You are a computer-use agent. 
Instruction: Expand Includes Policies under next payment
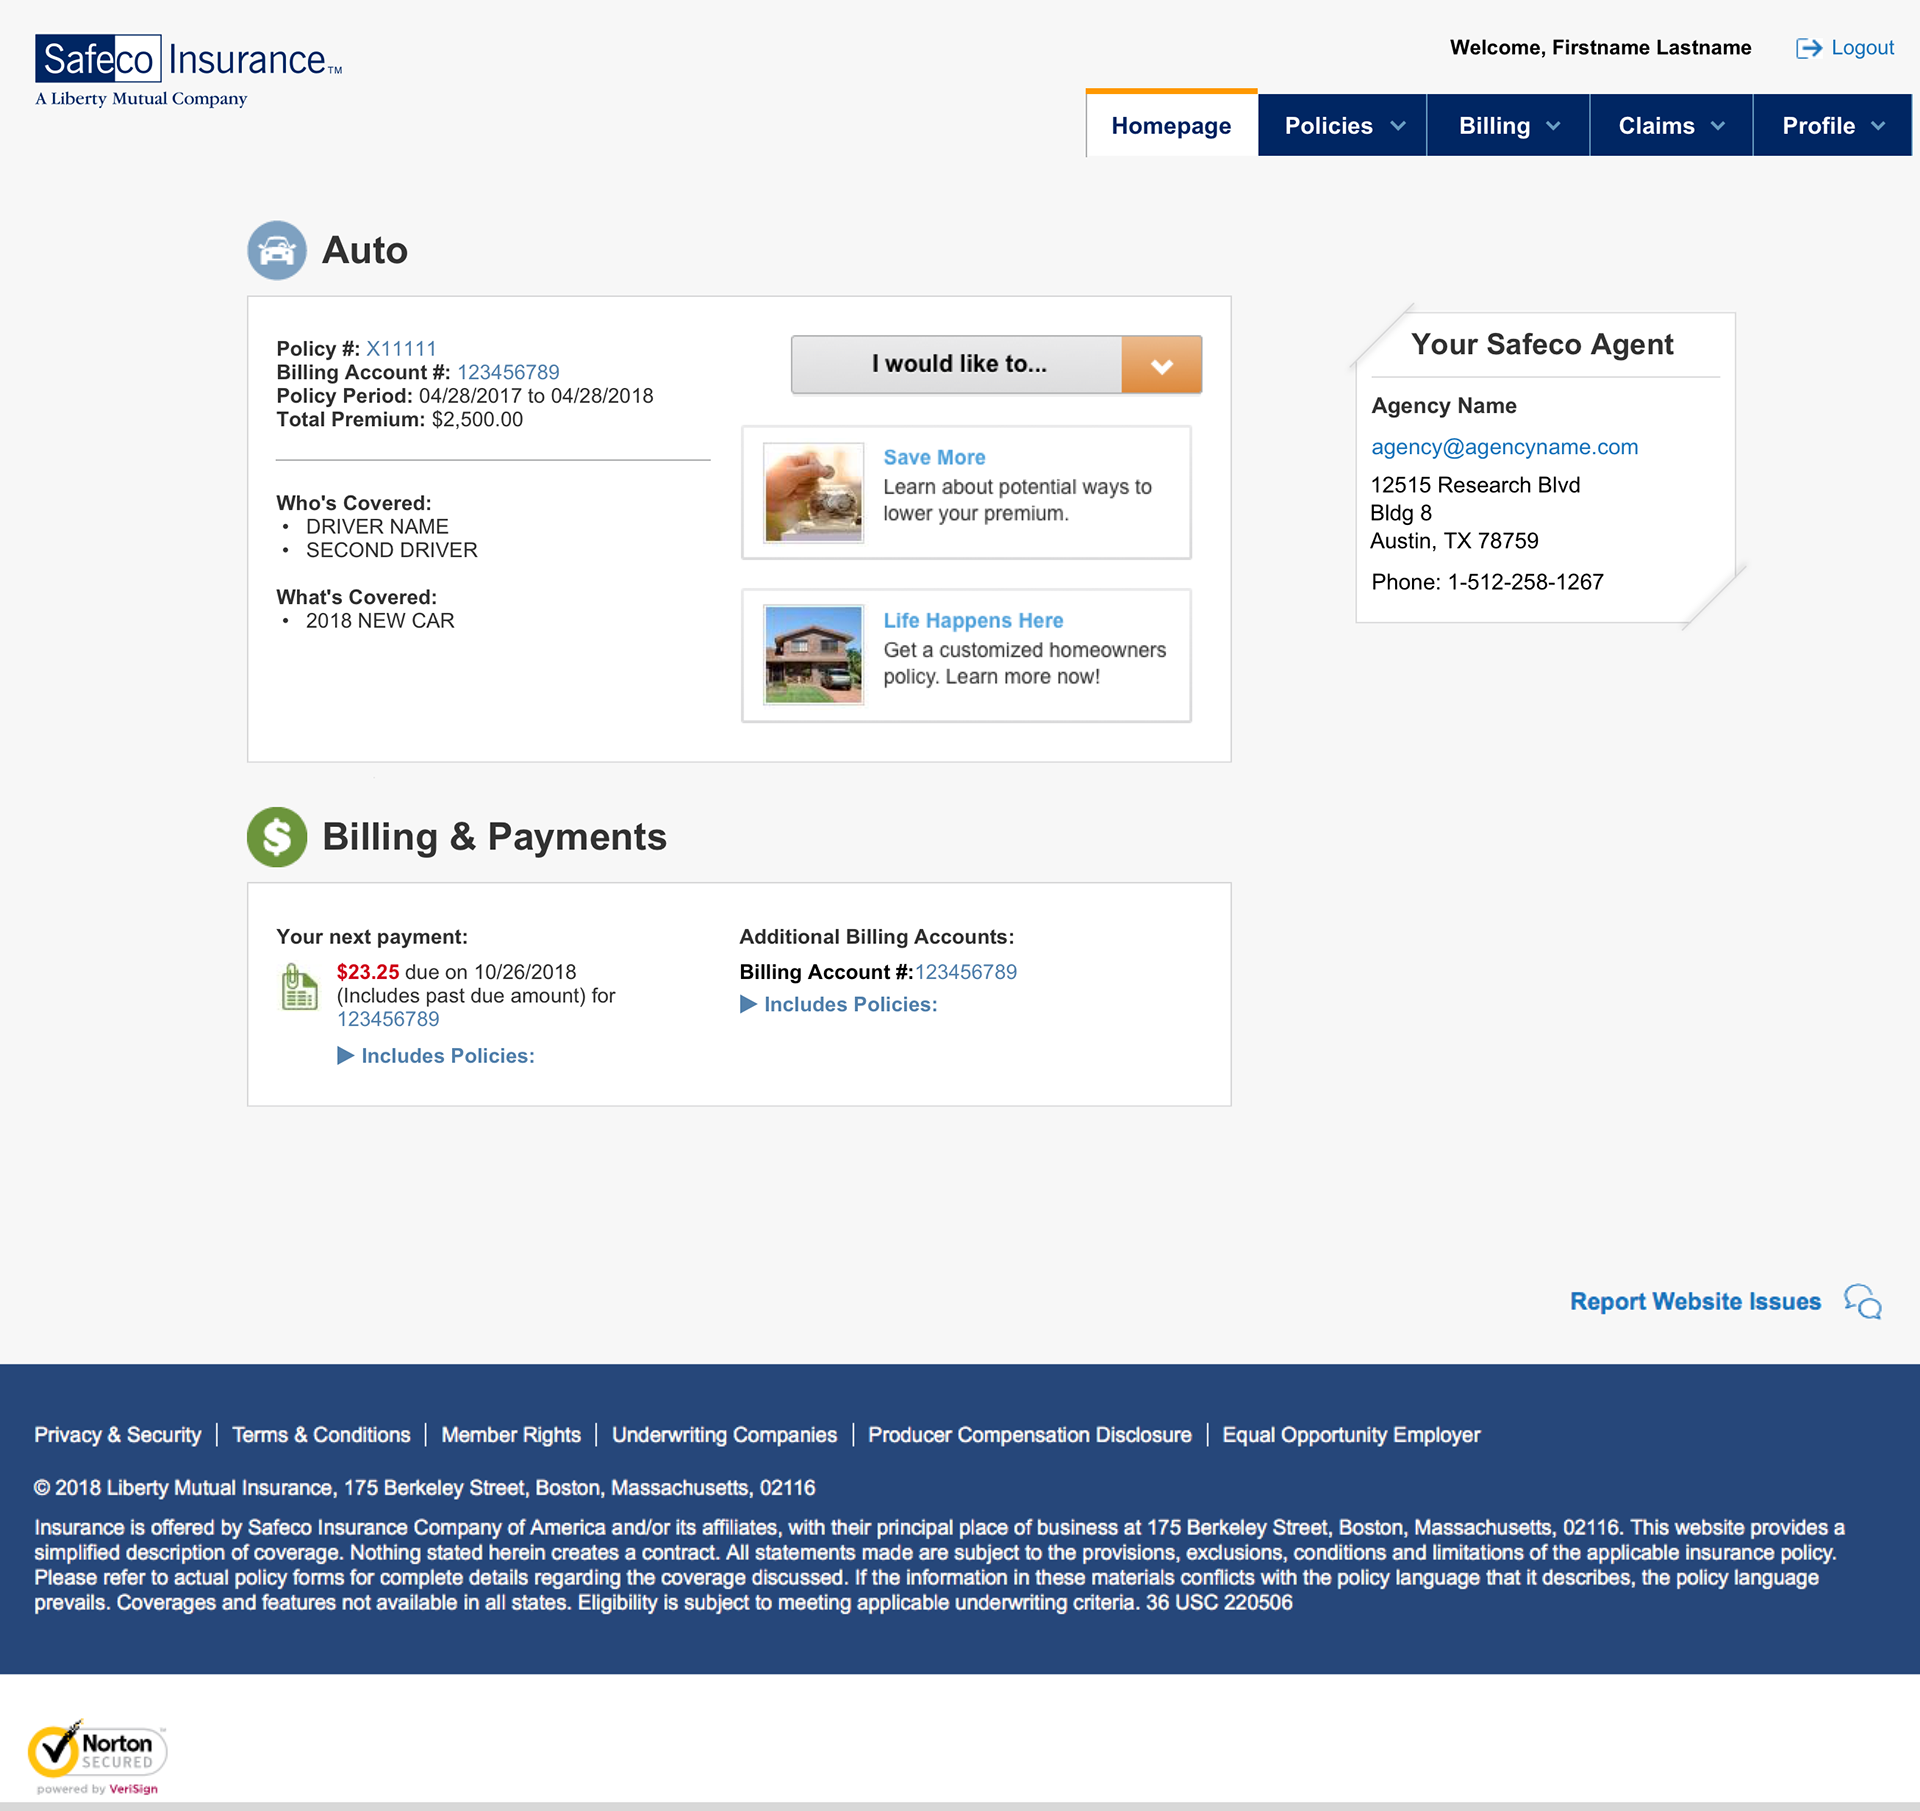436,1056
